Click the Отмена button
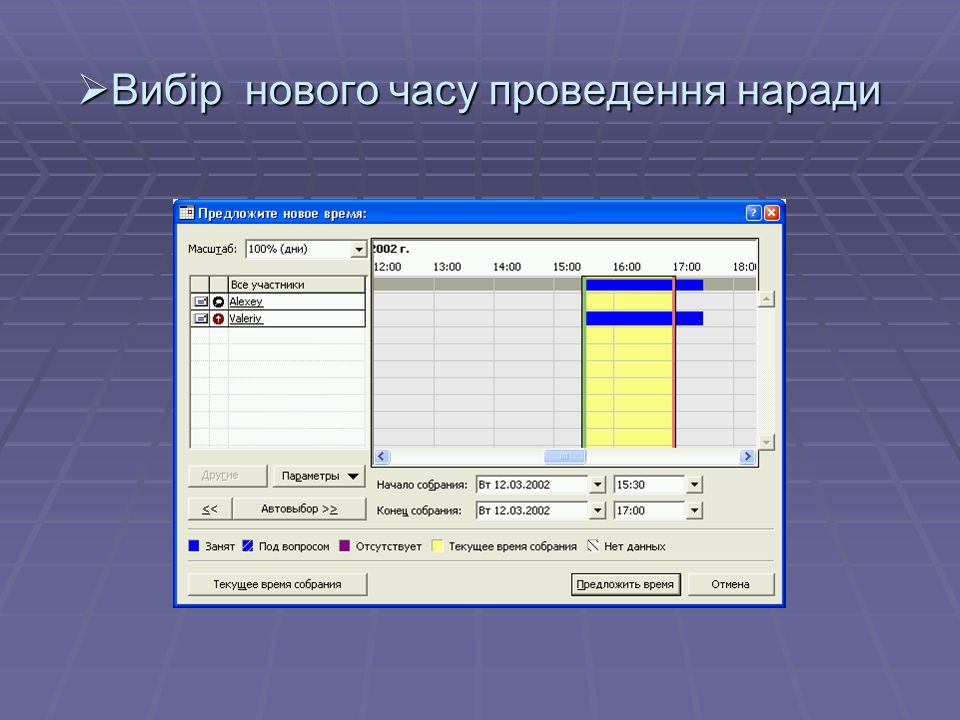 click(730, 584)
